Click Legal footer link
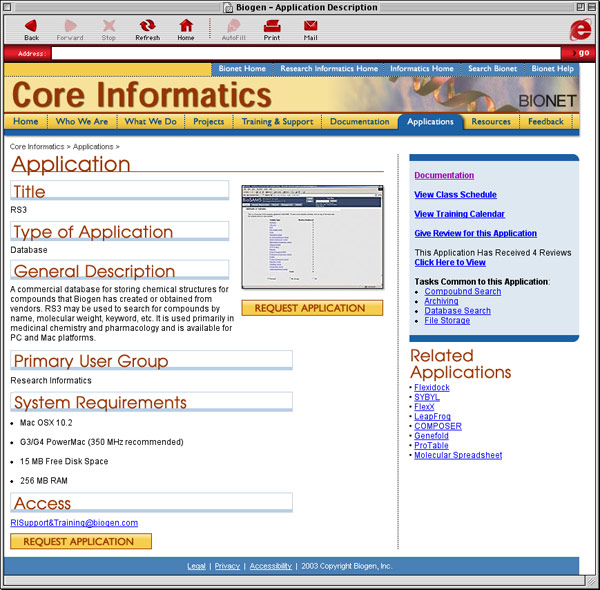 pos(196,566)
